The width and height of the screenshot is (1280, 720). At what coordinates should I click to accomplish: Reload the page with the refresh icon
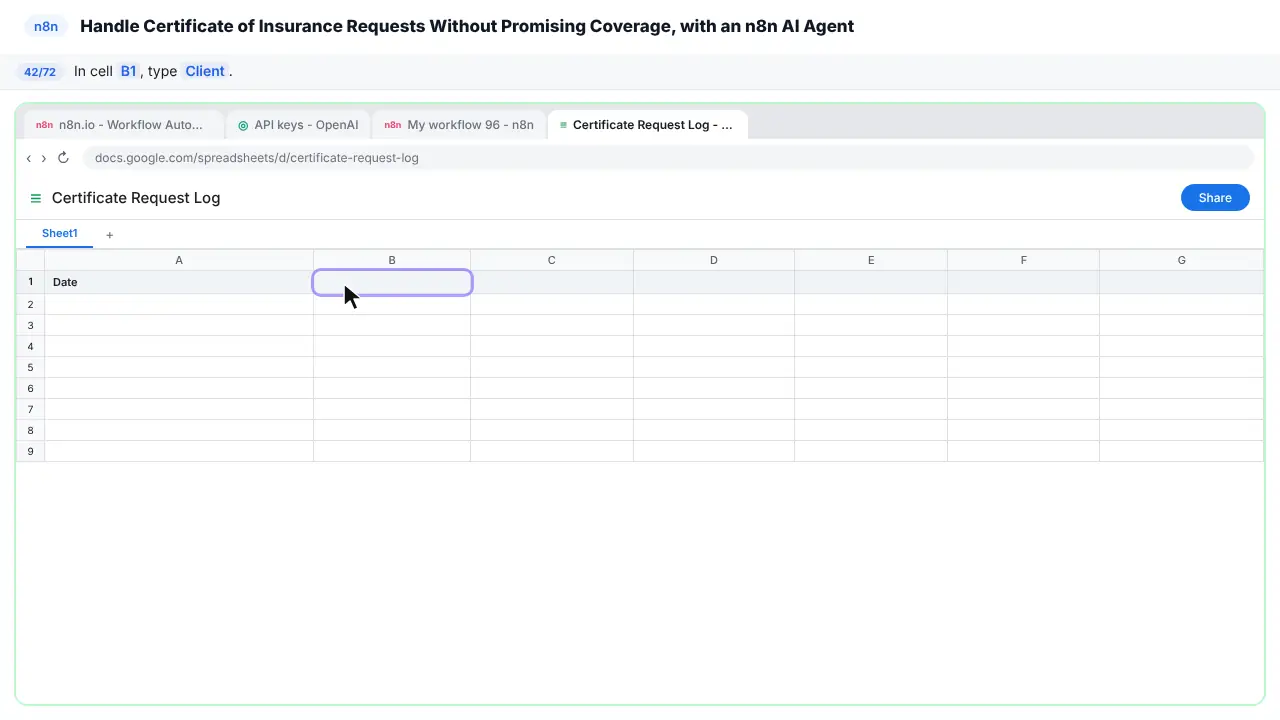coord(63,158)
